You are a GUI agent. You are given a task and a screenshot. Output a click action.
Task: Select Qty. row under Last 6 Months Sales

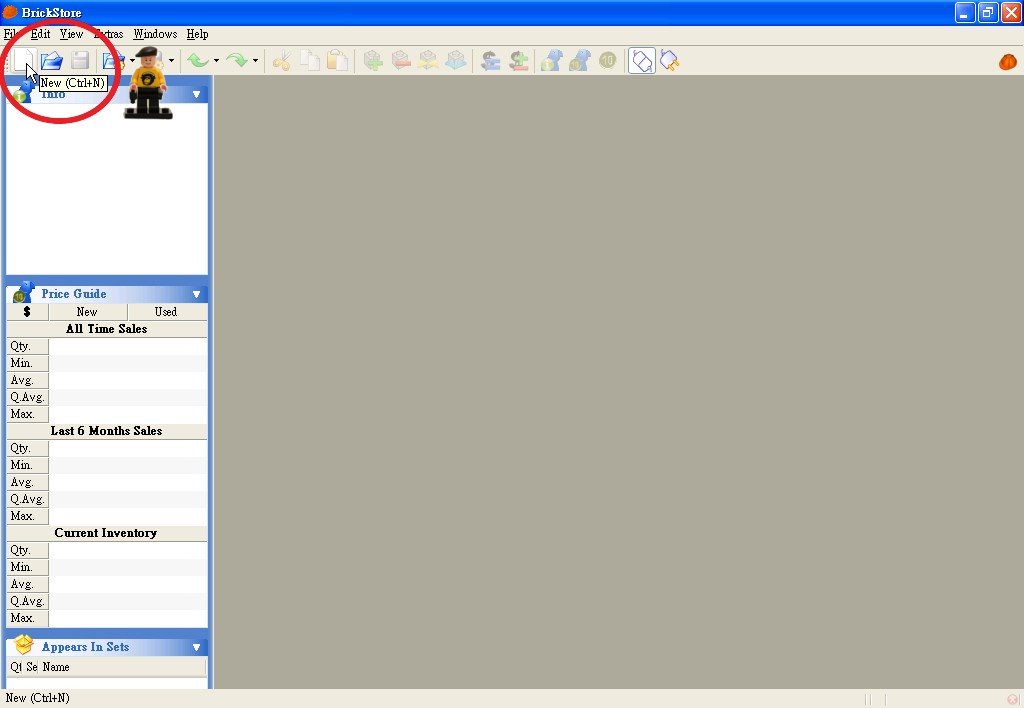pyautogui.click(x=106, y=448)
